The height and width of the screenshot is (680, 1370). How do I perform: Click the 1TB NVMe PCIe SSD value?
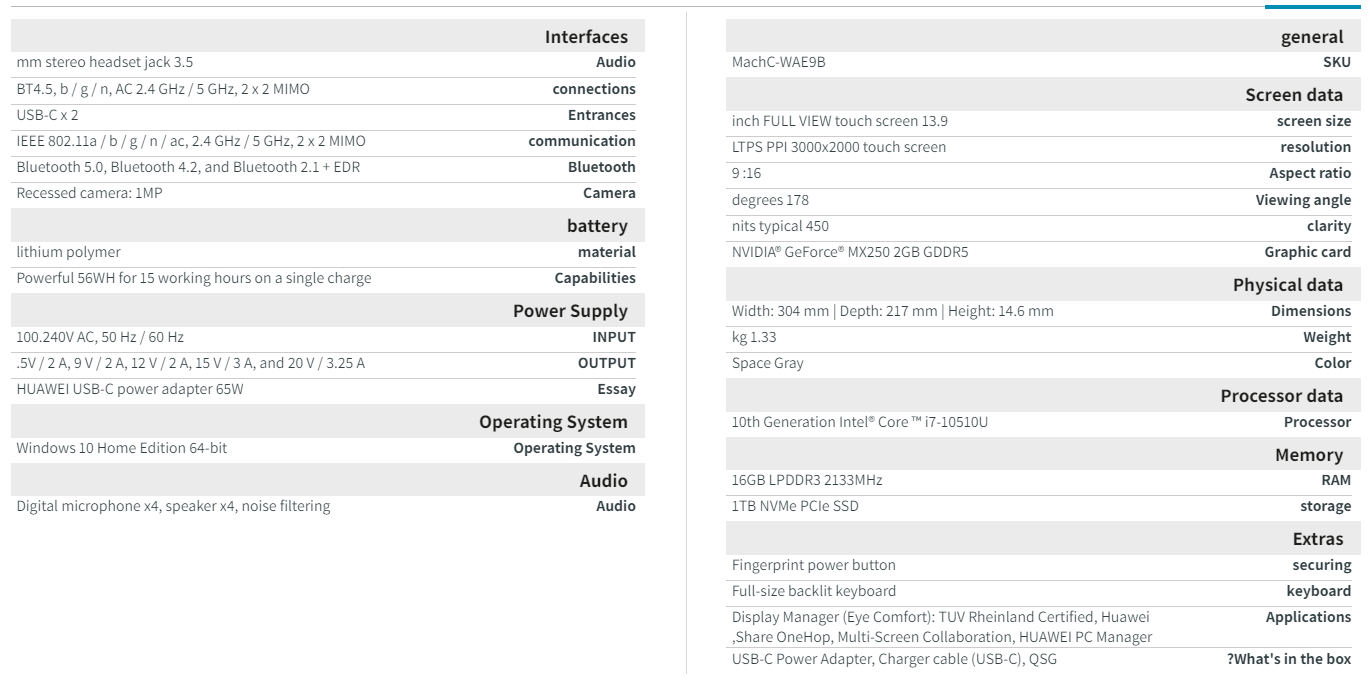pyautogui.click(x=795, y=506)
